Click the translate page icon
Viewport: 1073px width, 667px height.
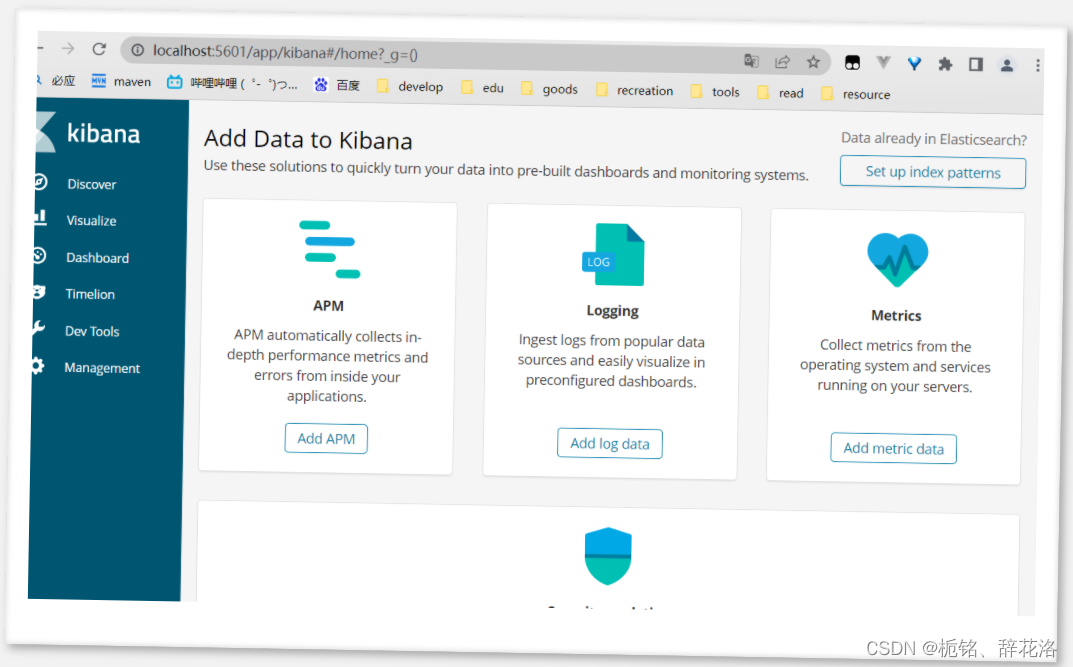click(751, 61)
